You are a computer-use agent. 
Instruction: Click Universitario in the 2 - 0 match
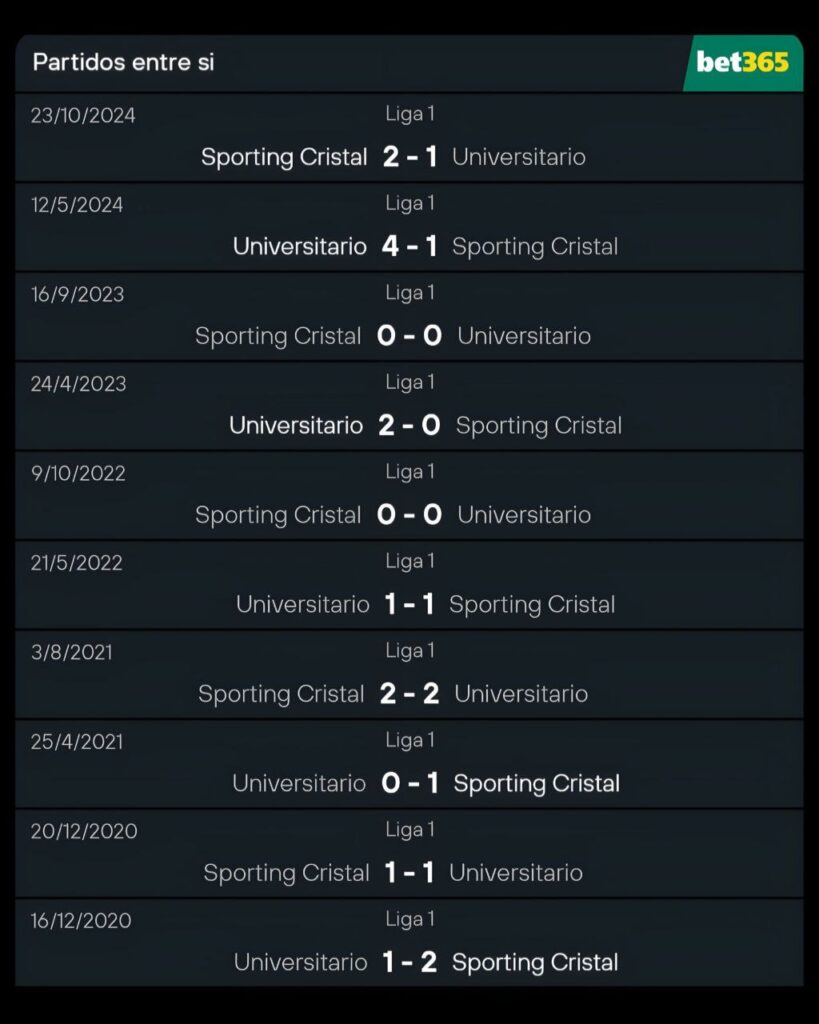tap(294, 425)
